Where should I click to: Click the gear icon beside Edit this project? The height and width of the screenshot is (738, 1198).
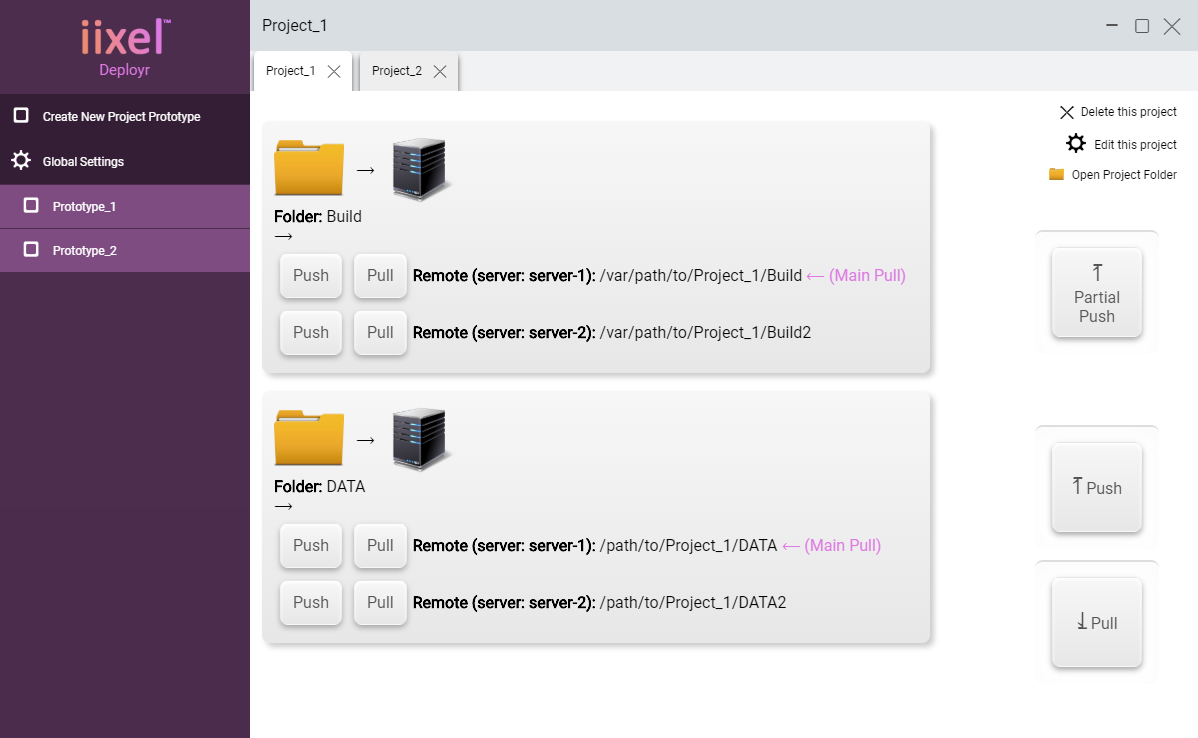(x=1076, y=144)
